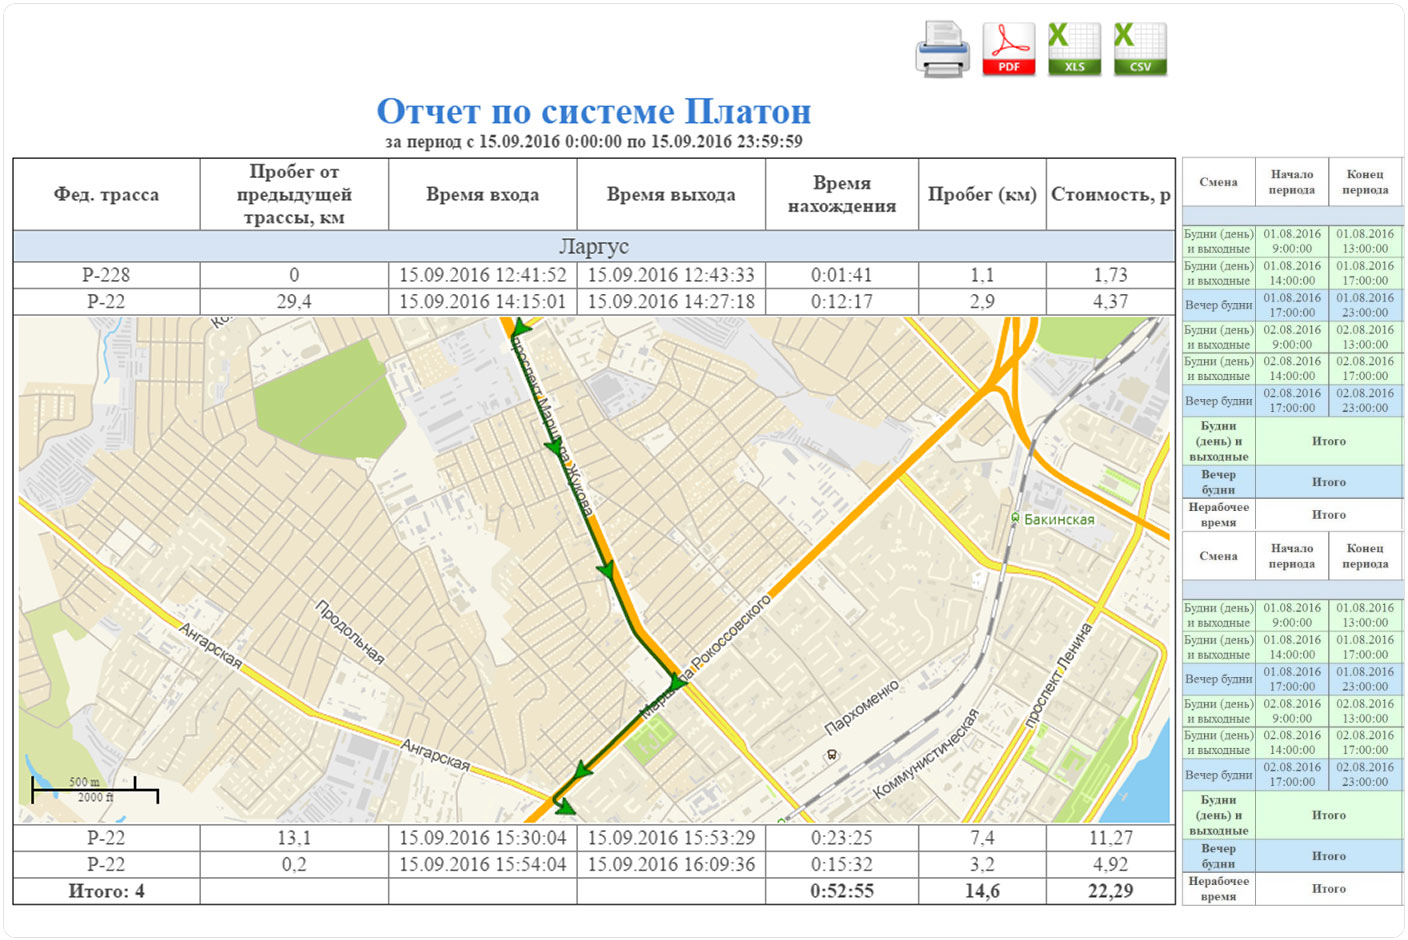Click the 'Ларгус' vehicle group row
Image resolution: width=1408 pixels, height=940 pixels.
pos(594,246)
